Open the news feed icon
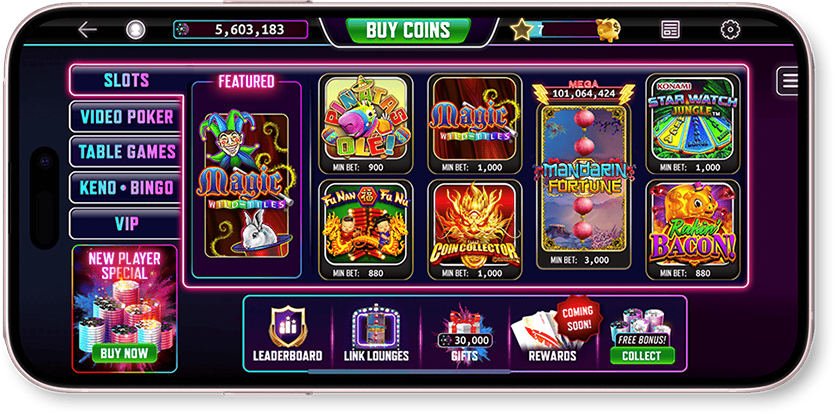 coord(670,29)
